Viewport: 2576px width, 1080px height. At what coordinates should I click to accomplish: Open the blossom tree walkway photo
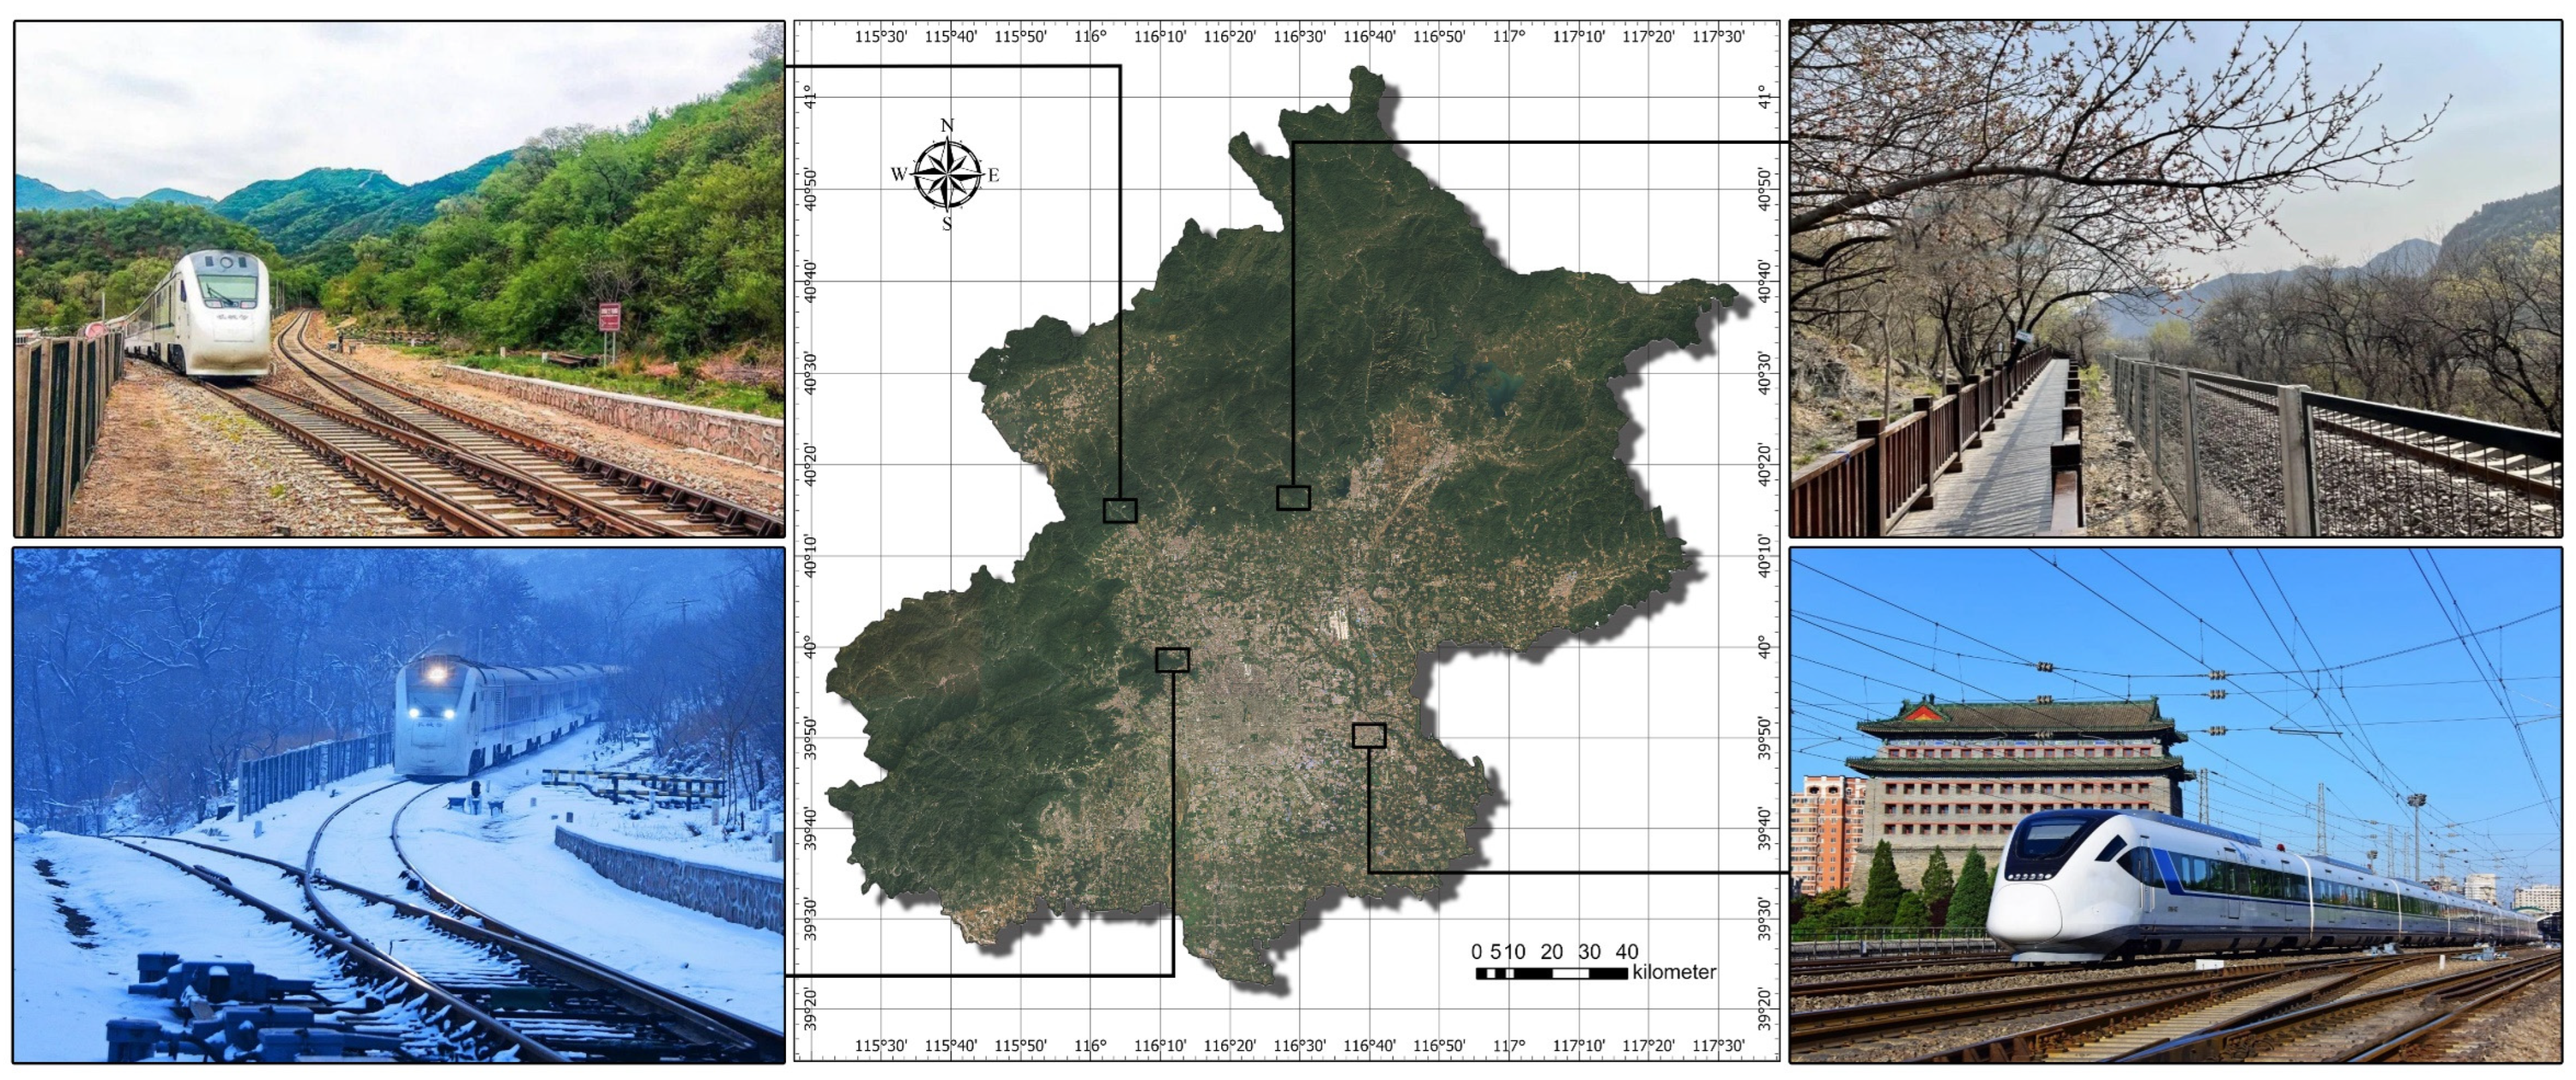coord(2176,279)
